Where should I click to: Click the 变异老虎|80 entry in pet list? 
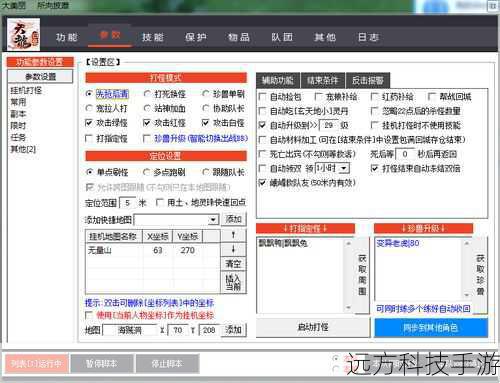point(398,243)
